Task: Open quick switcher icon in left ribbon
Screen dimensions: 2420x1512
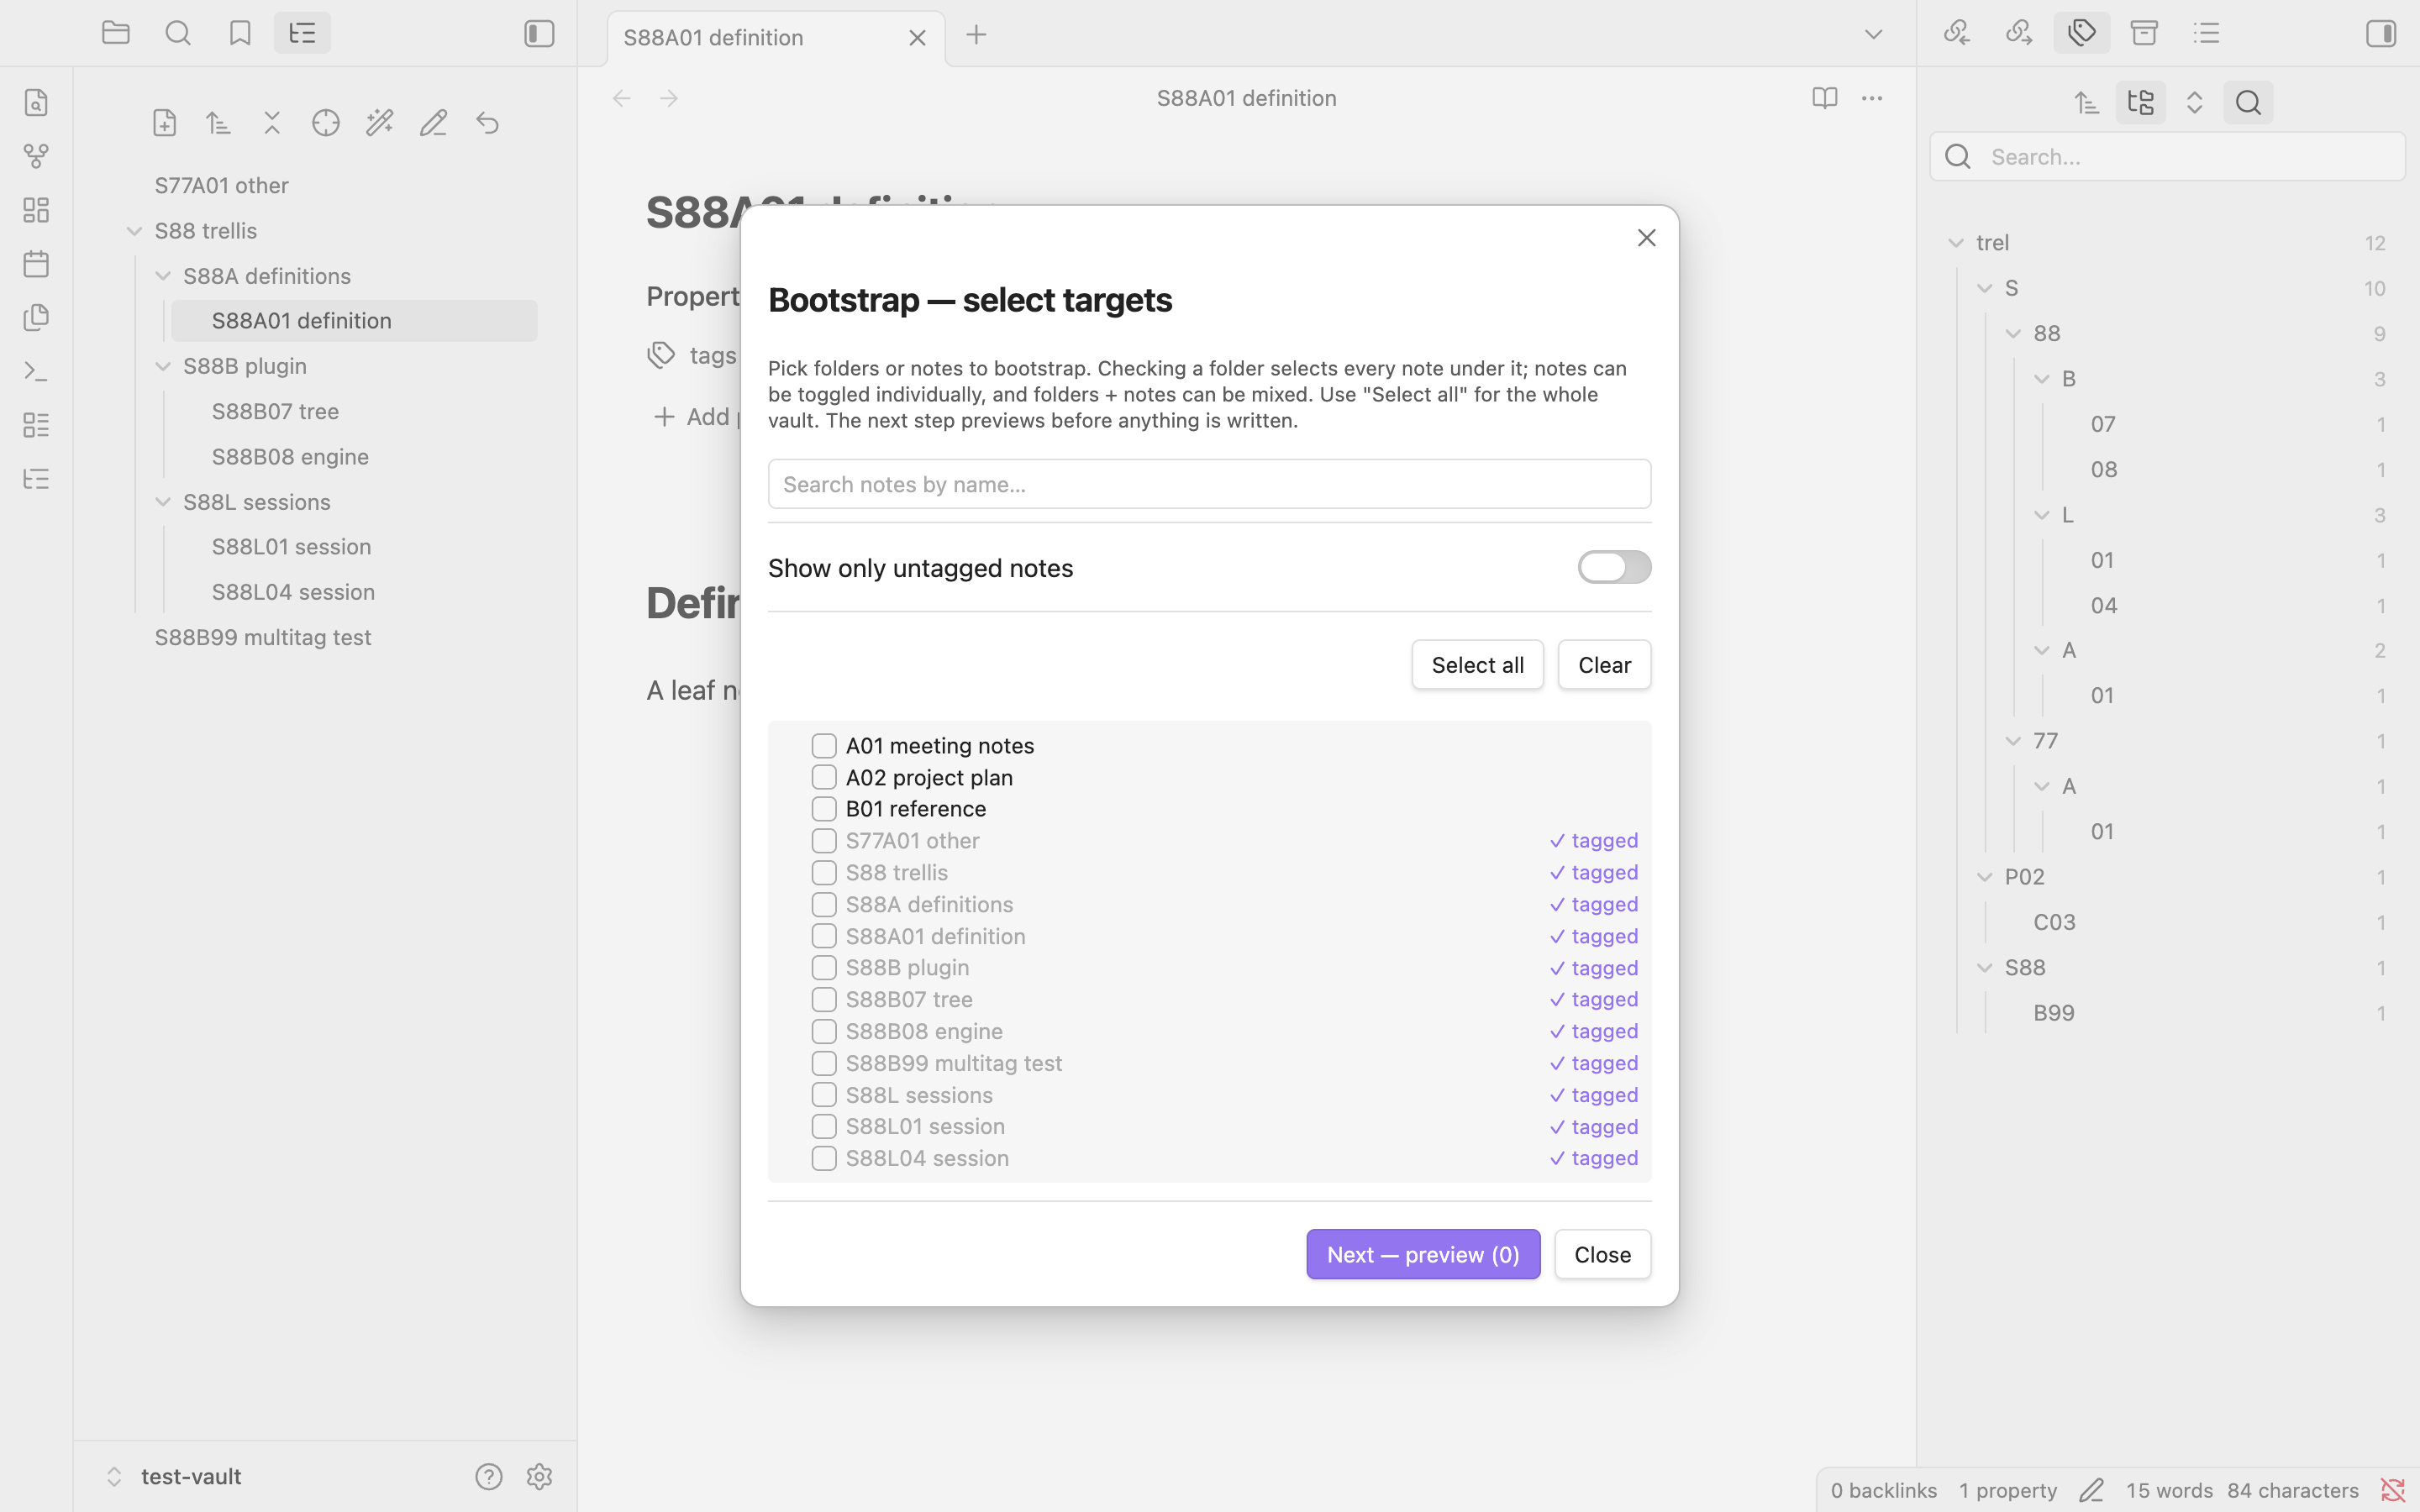Action: (x=36, y=103)
